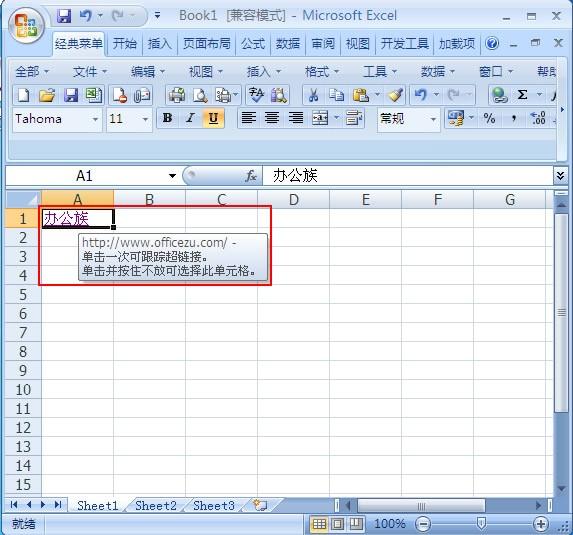
Task: Insert a new worksheet tab icon
Action: [260, 505]
